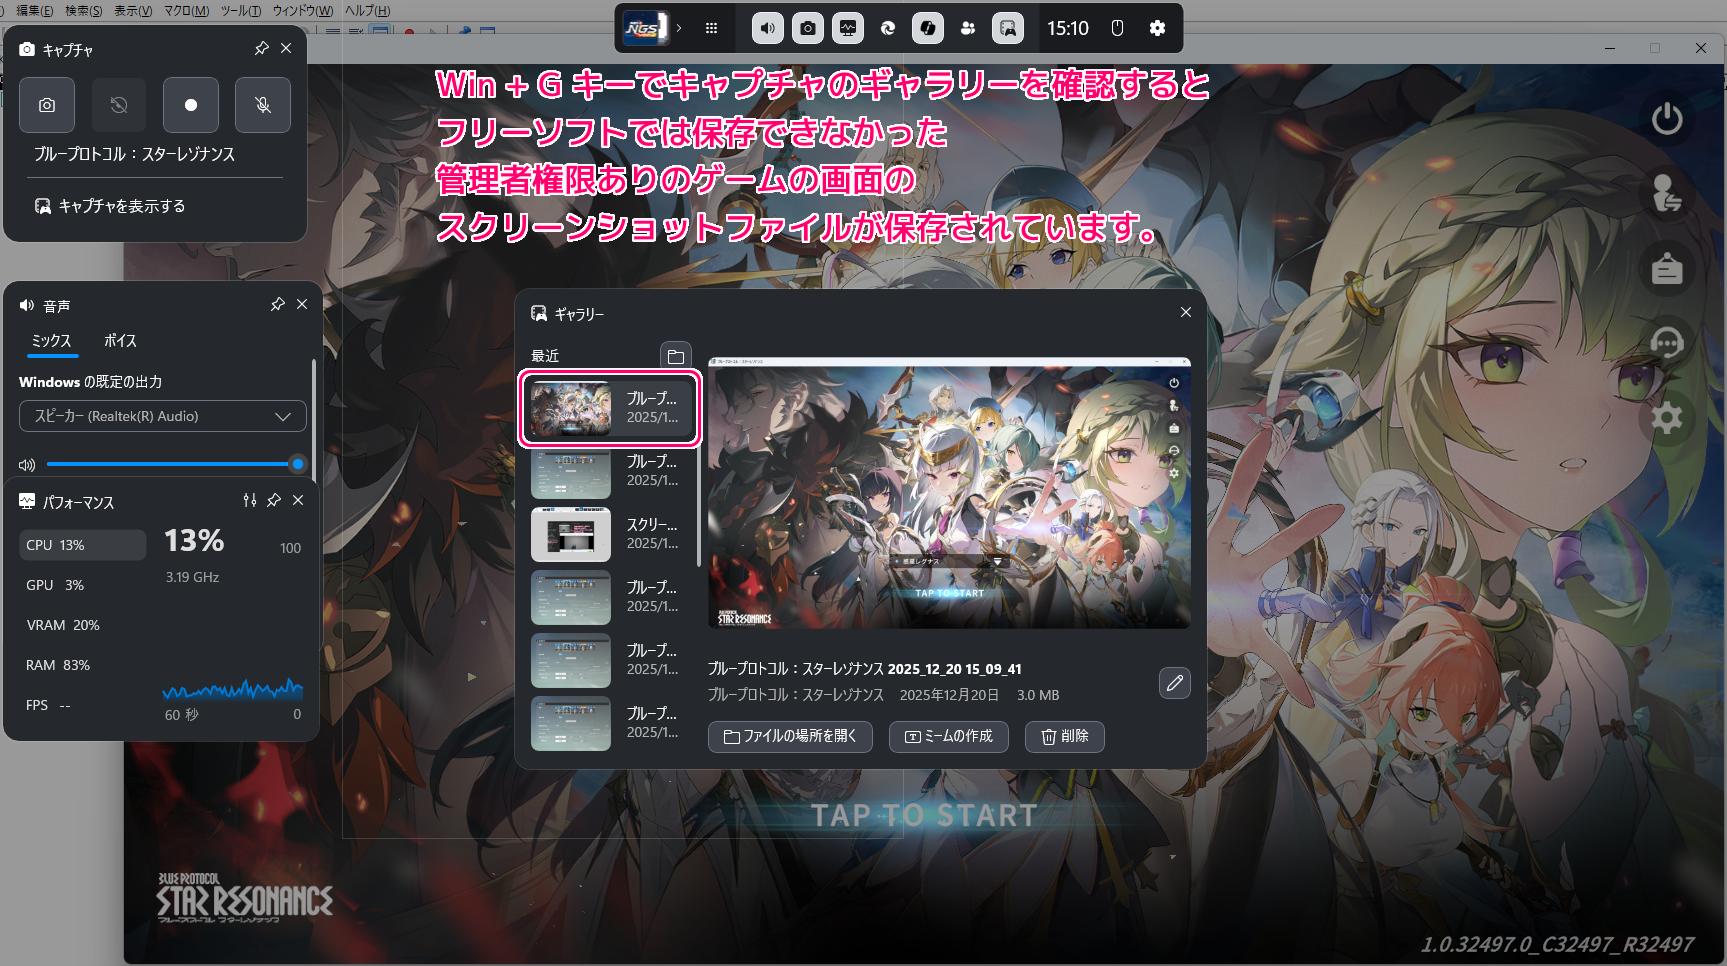The width and height of the screenshot is (1727, 966).
Task: Open Game Bar settings gear
Action: coord(1157,28)
